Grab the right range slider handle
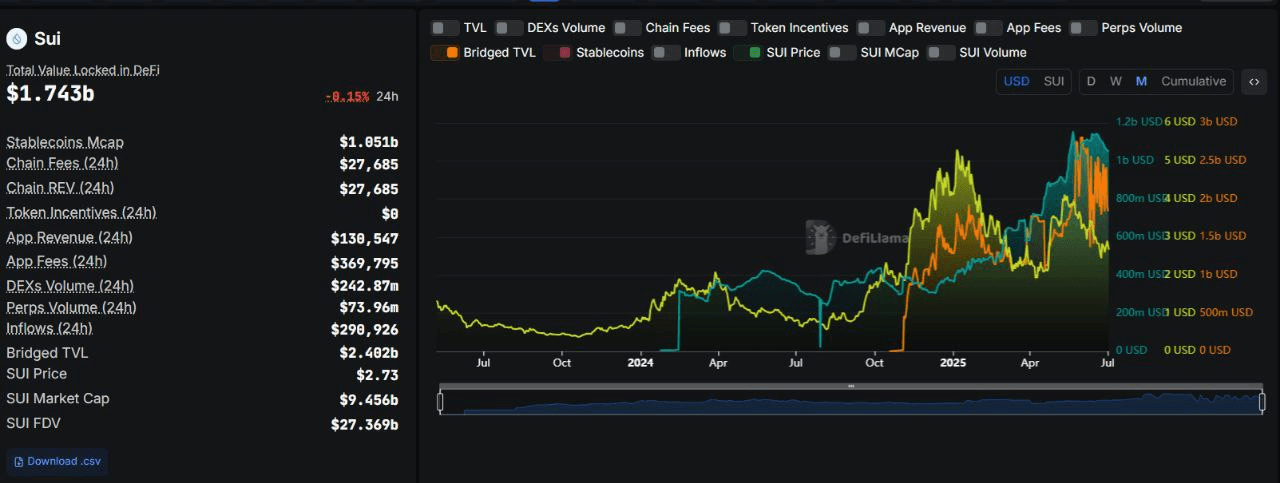The width and height of the screenshot is (1280, 483). coord(1262,402)
